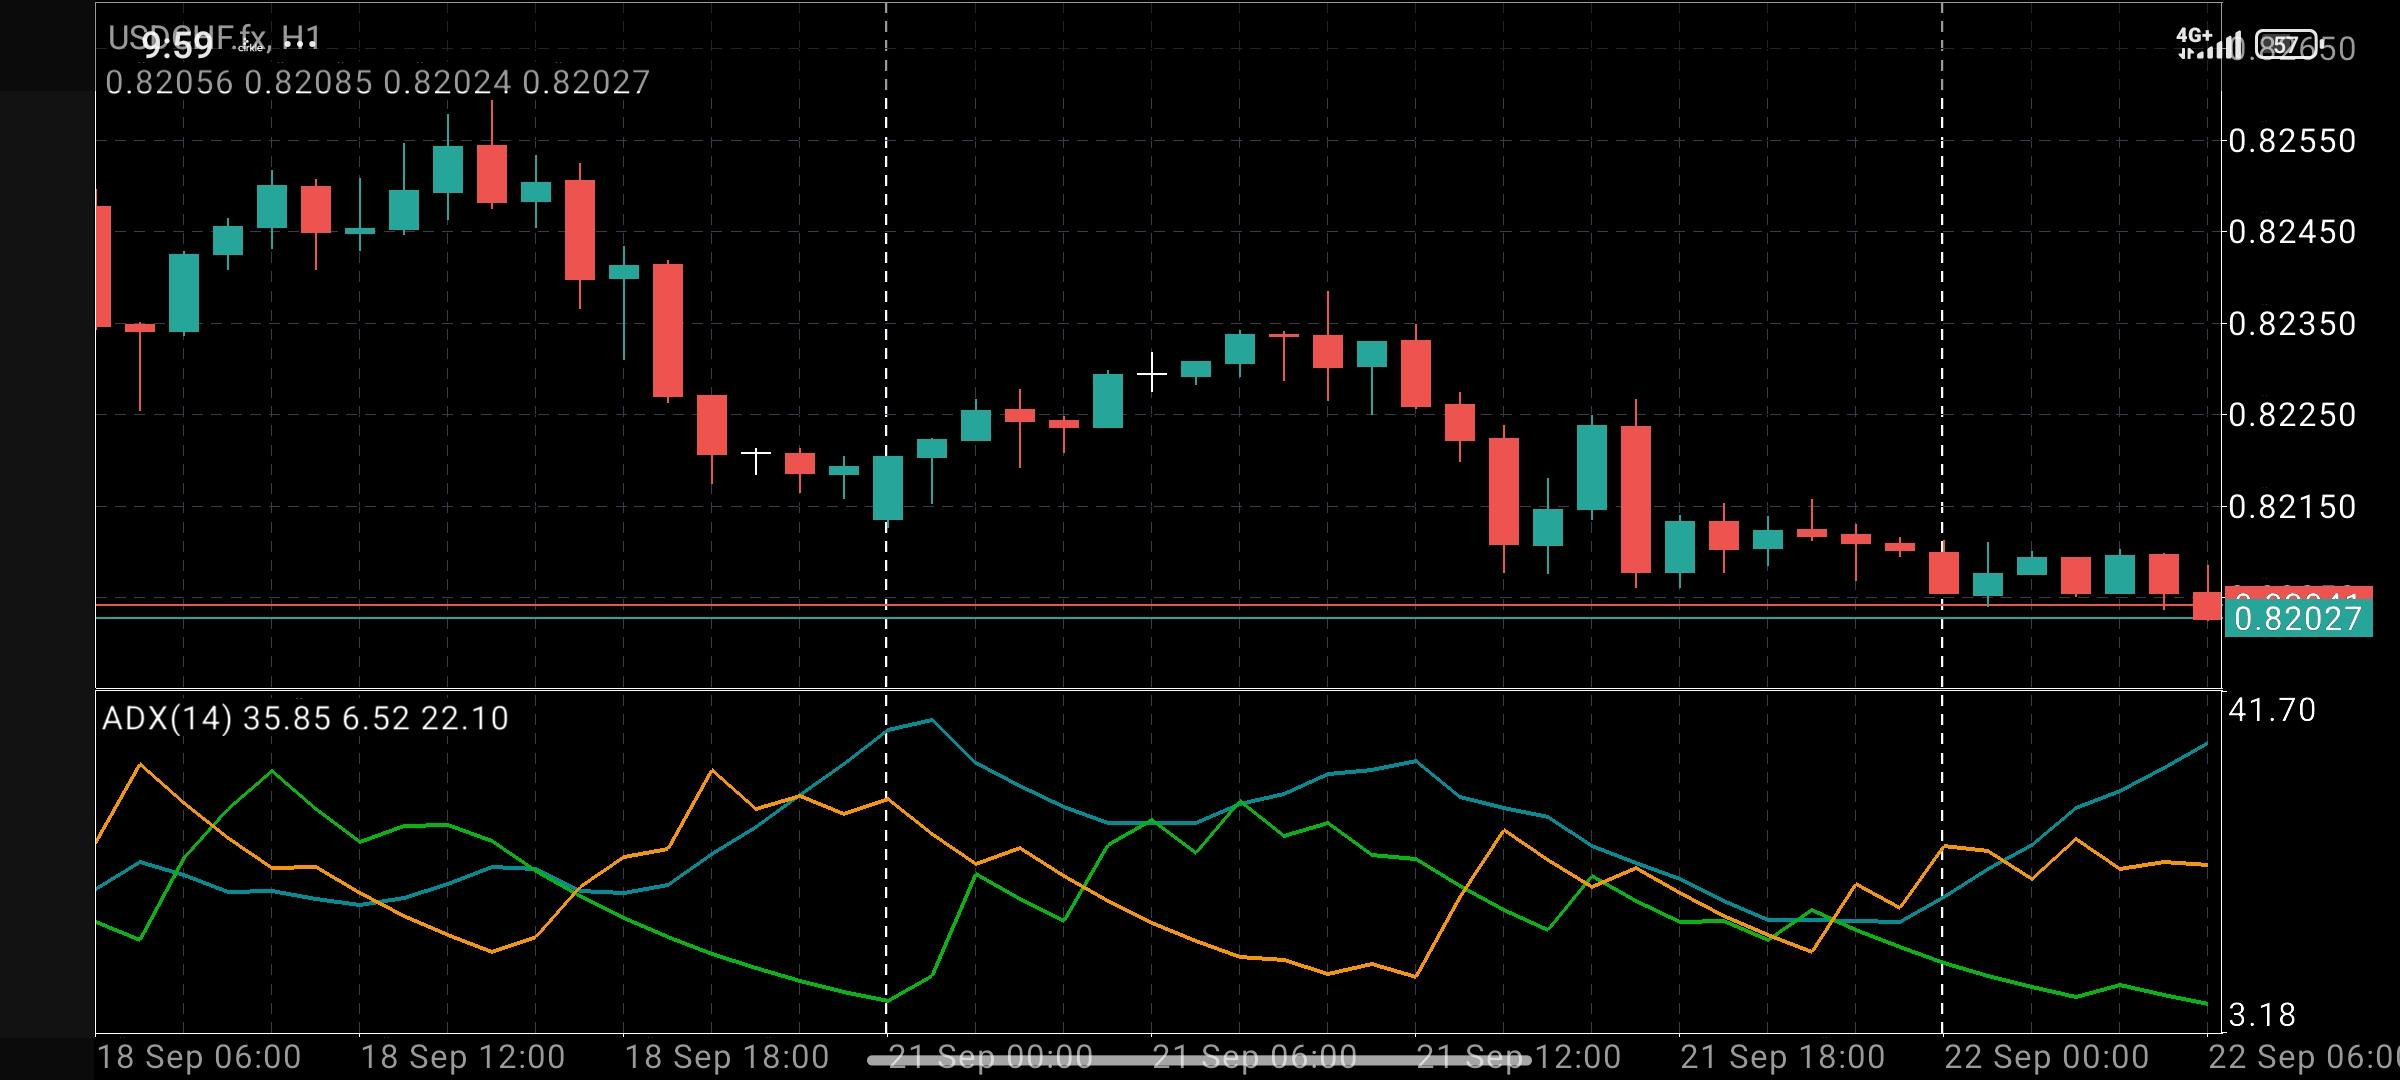This screenshot has height=1080, width=2400.
Task: Tap the status bar clock showing 9:59
Action: point(177,45)
